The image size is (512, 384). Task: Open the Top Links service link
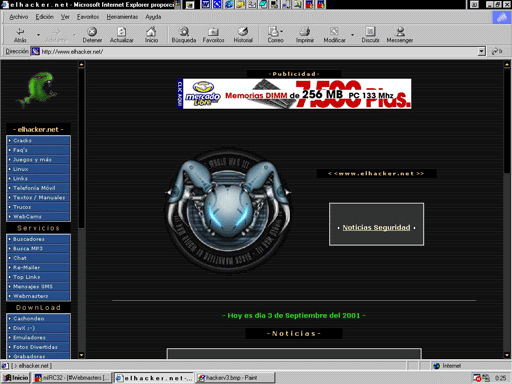(x=38, y=277)
